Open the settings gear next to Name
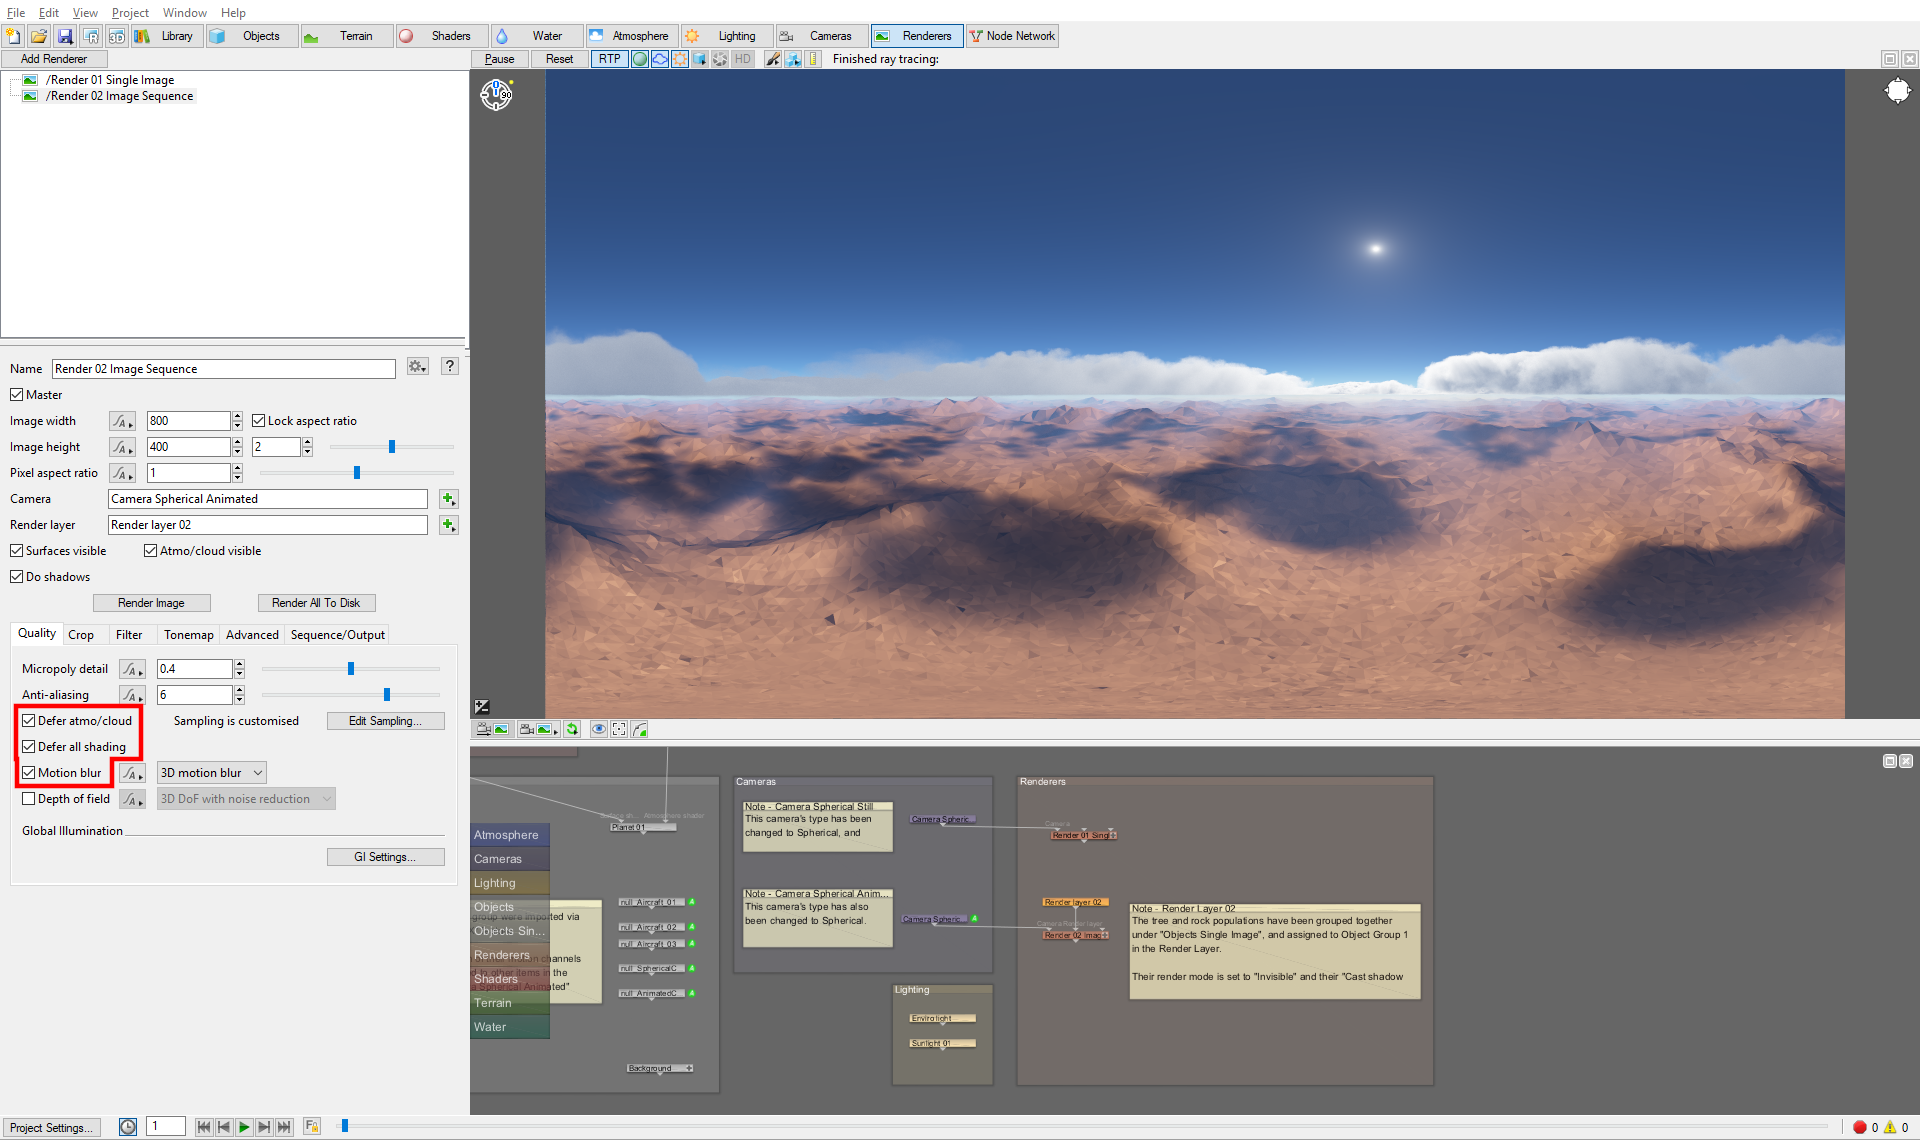Screen dimensions: 1920x1140 (418, 367)
